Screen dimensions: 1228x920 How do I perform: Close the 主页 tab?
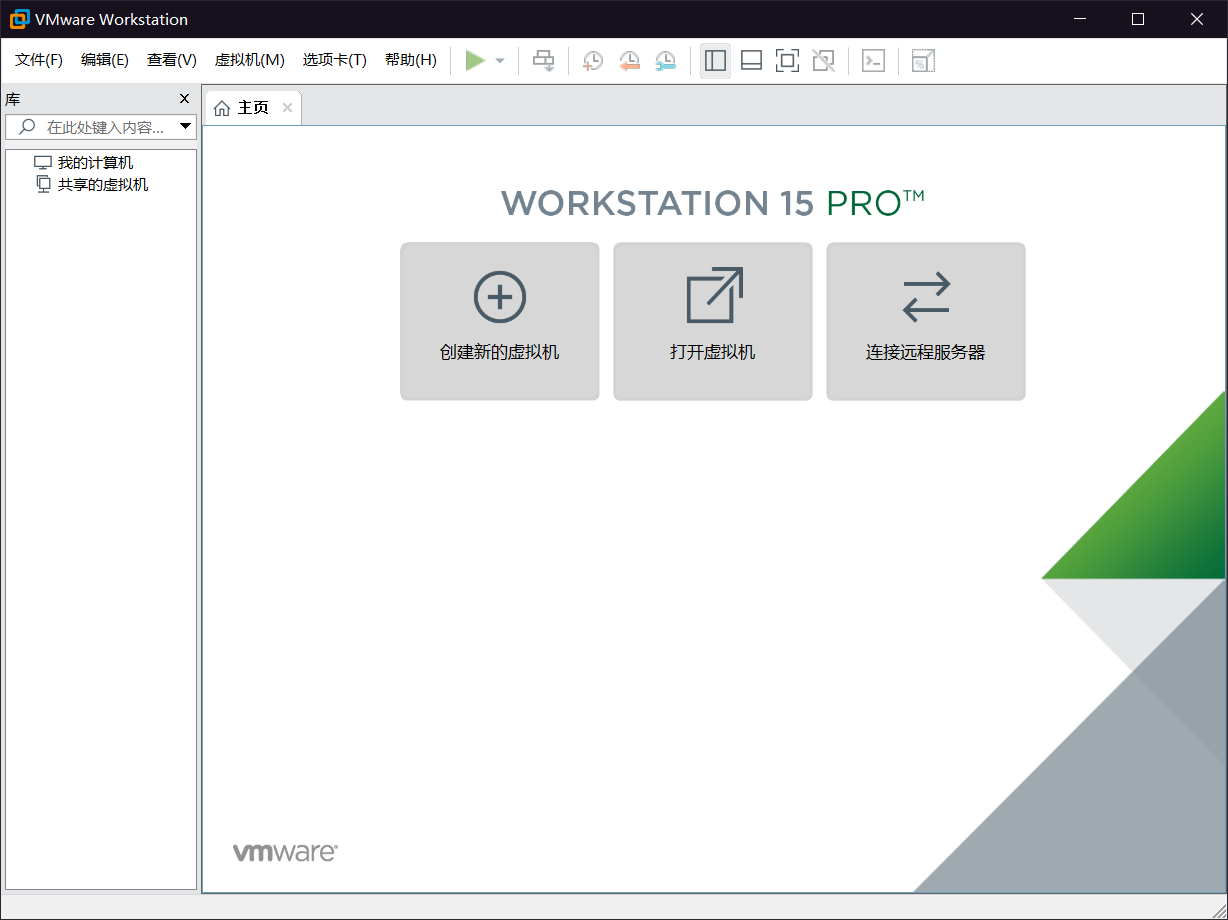287,108
